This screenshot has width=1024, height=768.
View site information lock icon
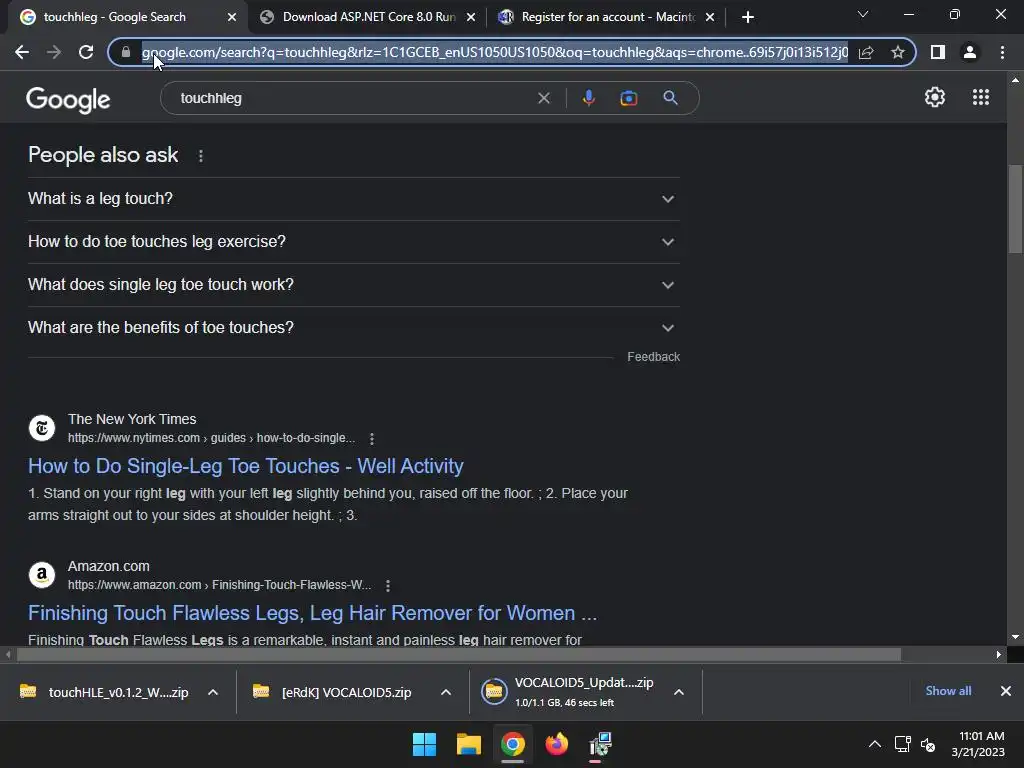(x=126, y=52)
